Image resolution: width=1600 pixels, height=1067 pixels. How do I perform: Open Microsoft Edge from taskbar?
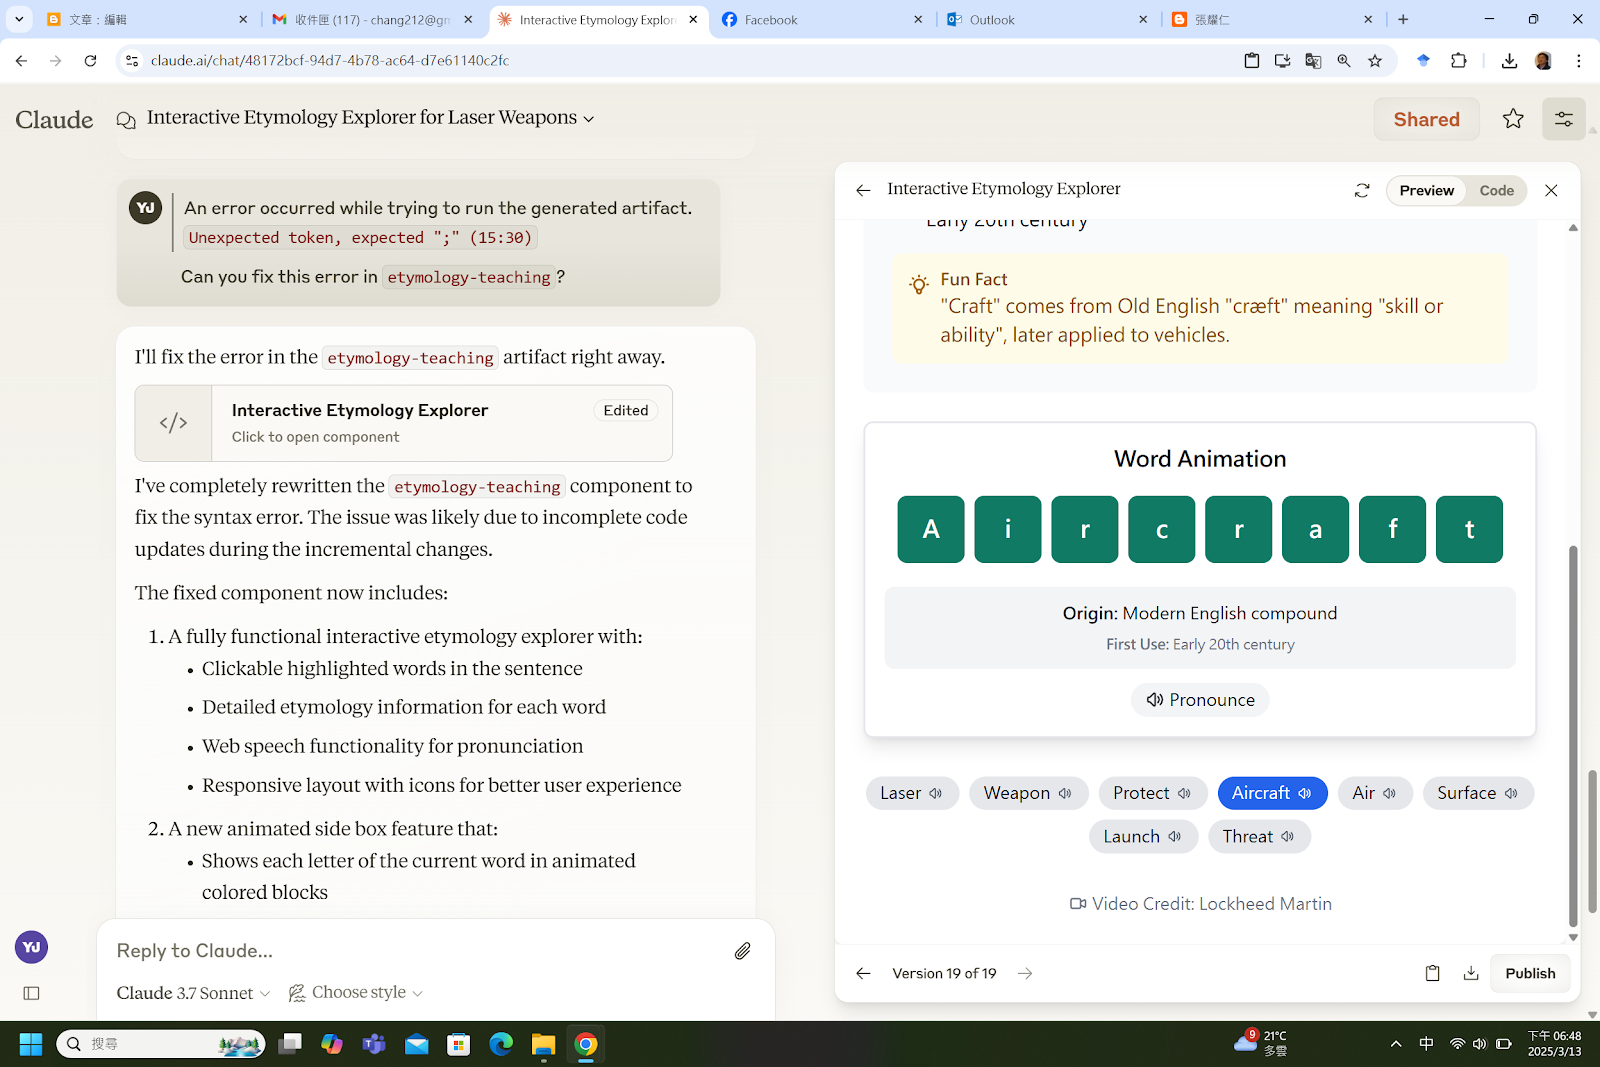pos(501,1044)
